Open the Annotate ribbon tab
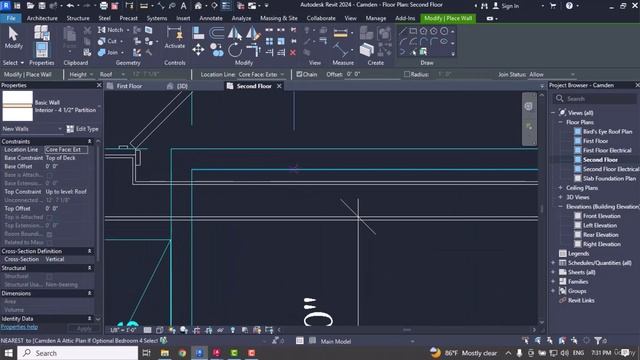Screen dimensions: 640x360 pos(211,18)
